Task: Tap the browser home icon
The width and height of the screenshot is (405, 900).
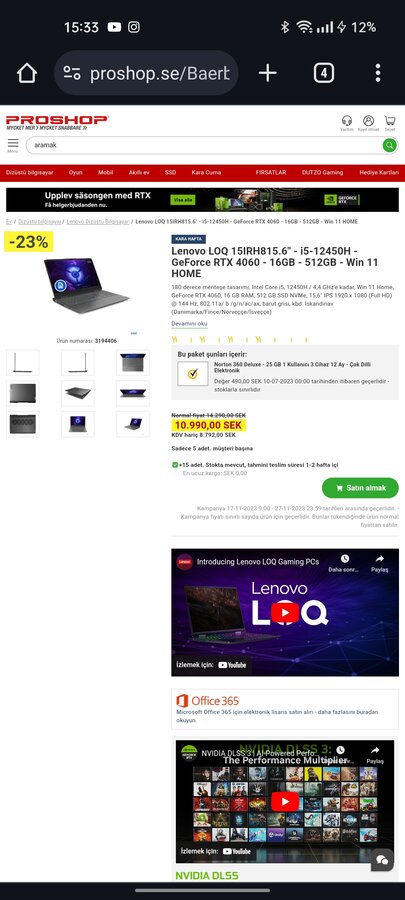Action: 27,73
